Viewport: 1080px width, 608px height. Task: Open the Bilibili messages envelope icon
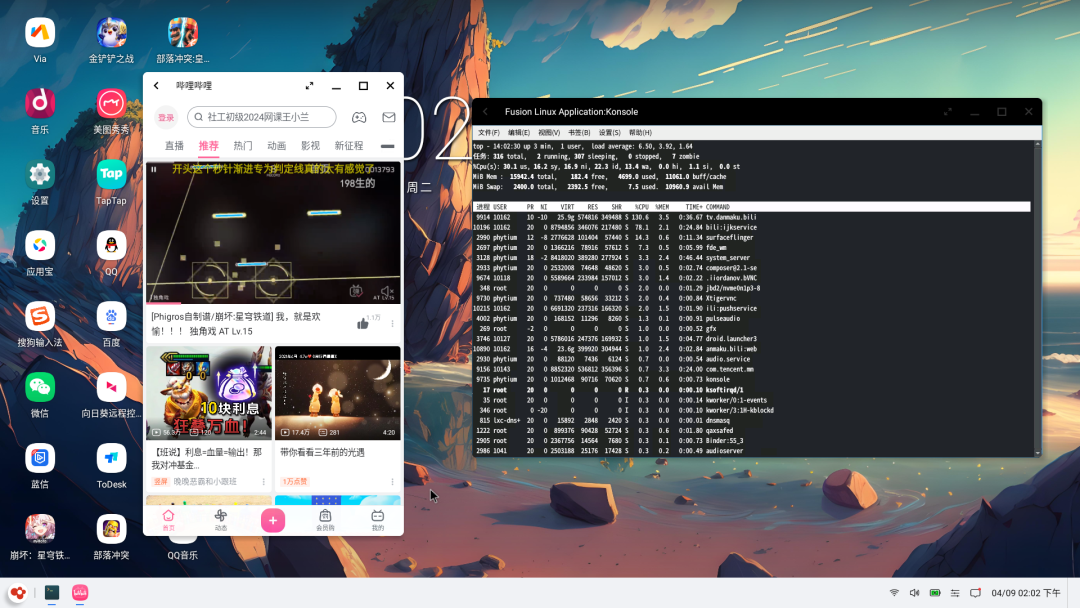[388, 117]
